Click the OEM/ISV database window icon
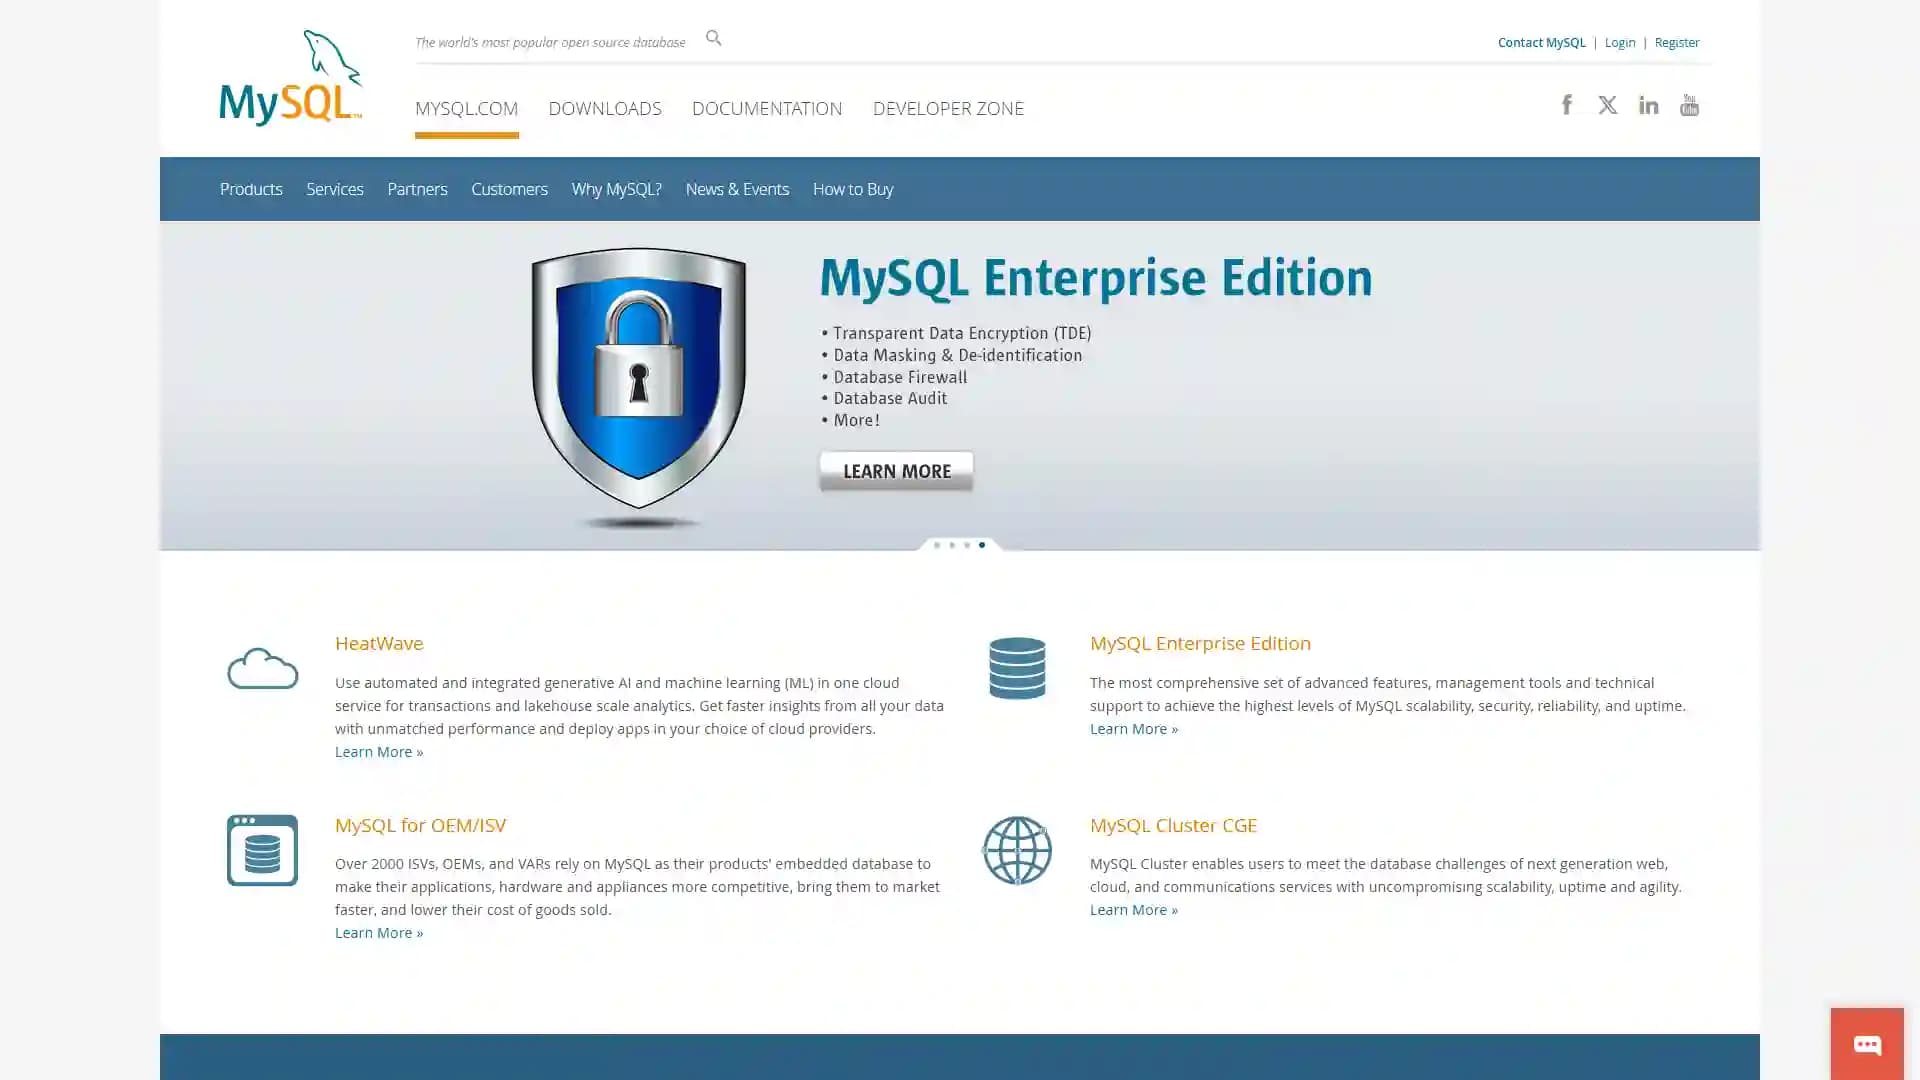Viewport: 1920px width, 1080px height. [262, 850]
